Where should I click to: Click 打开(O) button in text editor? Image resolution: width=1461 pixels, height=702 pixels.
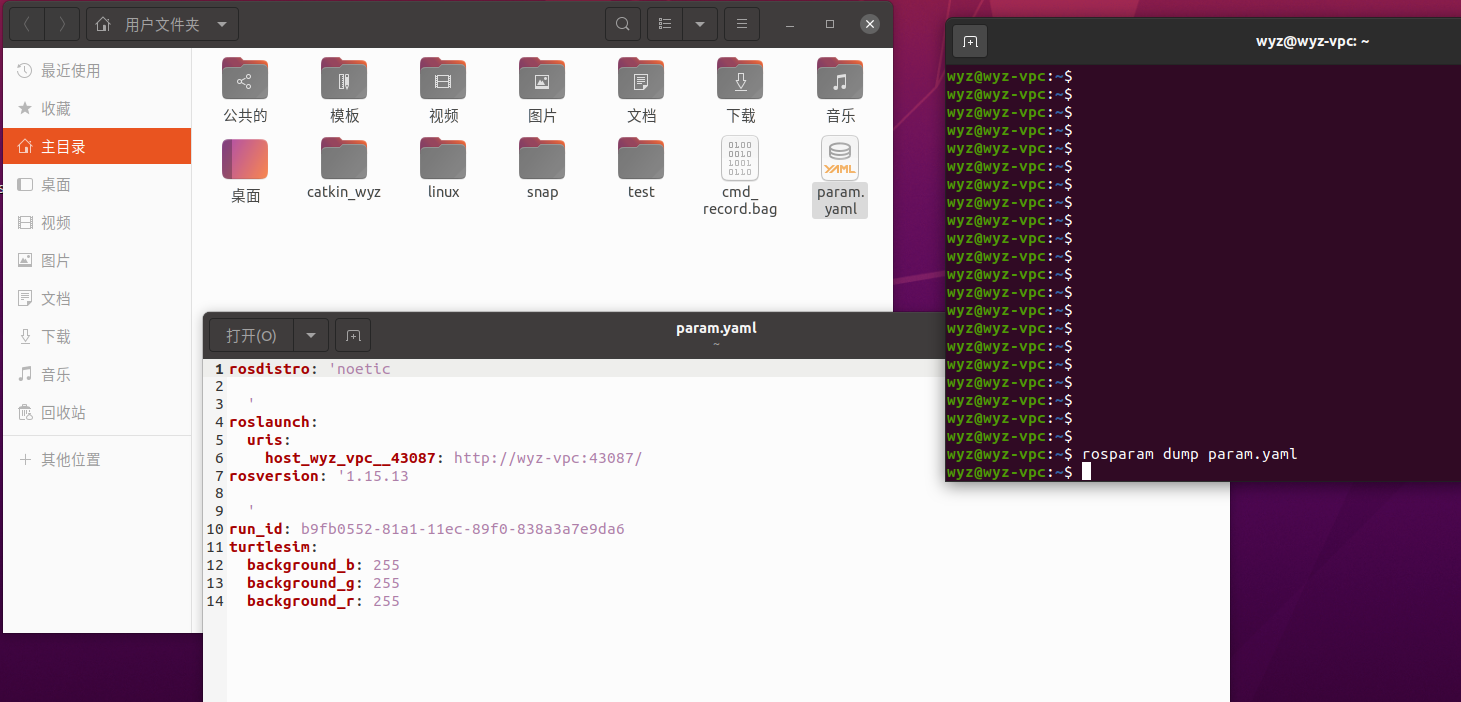tap(251, 336)
